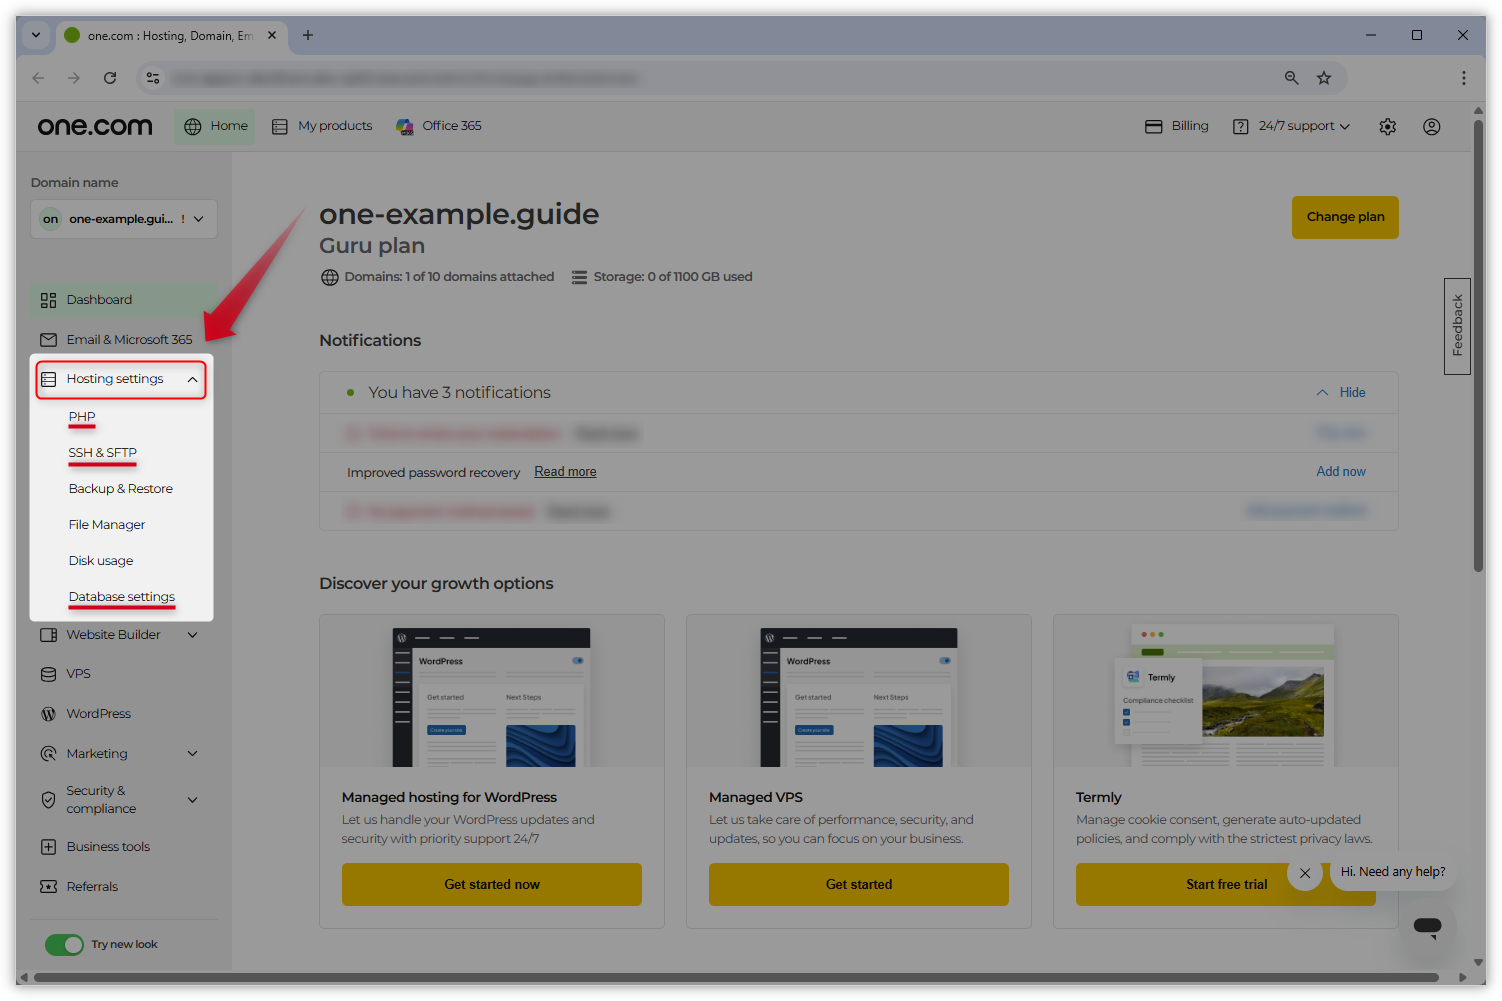Viewport: 1502px width, 1001px height.
Task: Click the one.com logo
Action: [95, 126]
